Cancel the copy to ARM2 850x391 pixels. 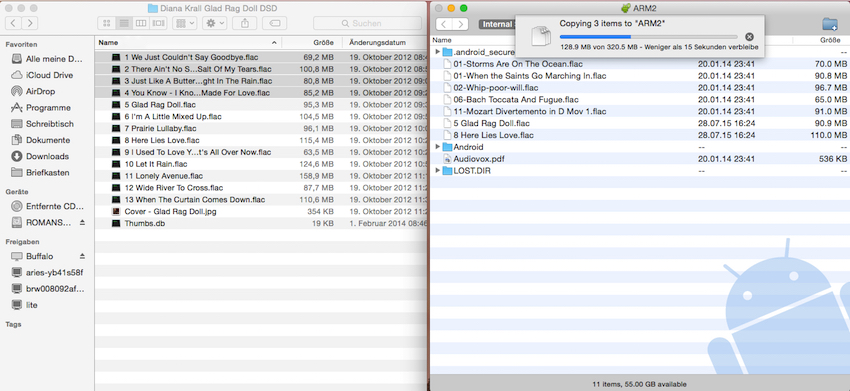[749, 37]
